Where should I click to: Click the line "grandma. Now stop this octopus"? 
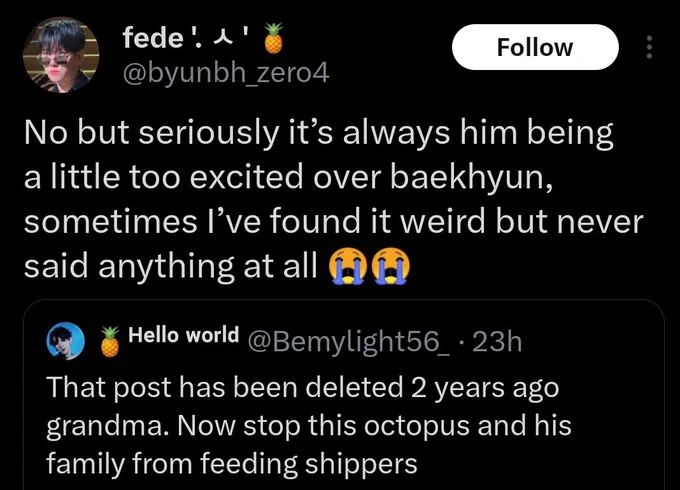(x=309, y=425)
